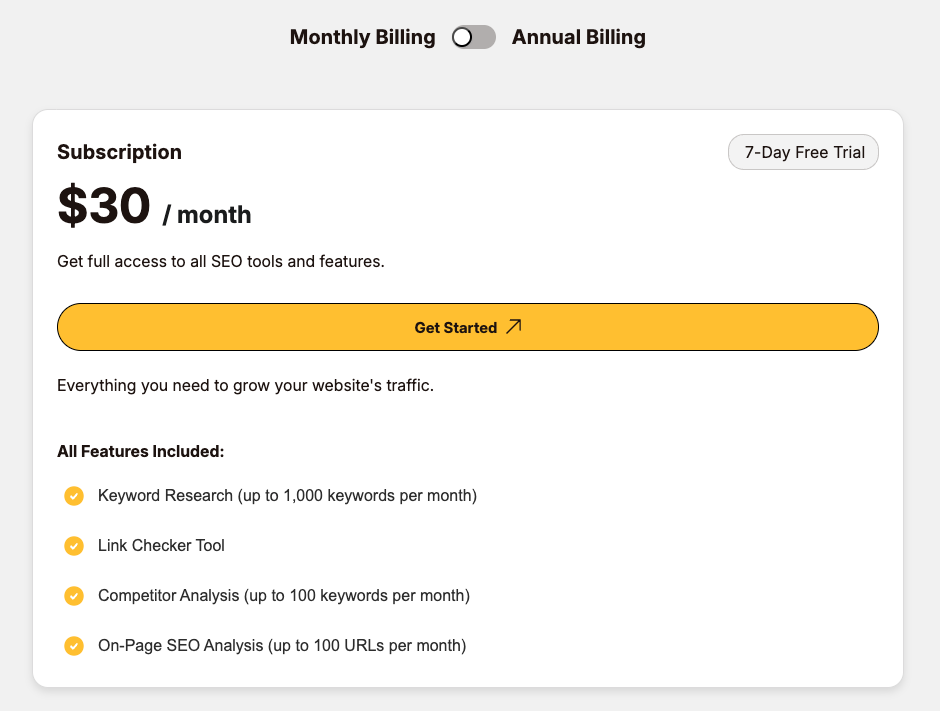Toggle the billing period switch
The image size is (940, 711).
[x=473, y=38]
